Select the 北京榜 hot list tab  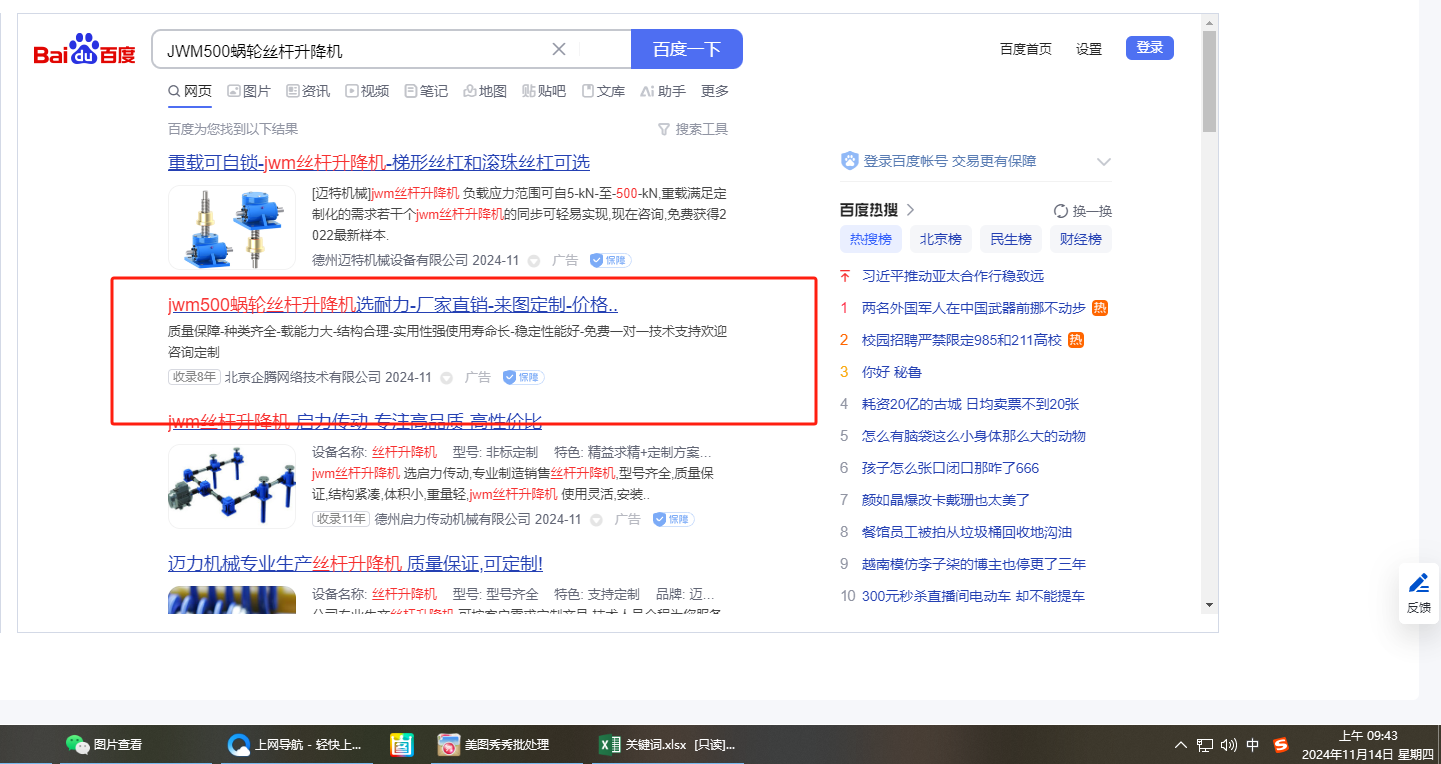pyautogui.click(x=941, y=239)
